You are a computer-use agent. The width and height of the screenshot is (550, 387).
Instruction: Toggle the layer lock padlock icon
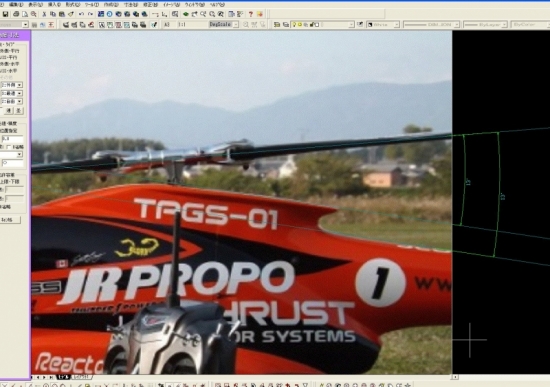pos(312,25)
